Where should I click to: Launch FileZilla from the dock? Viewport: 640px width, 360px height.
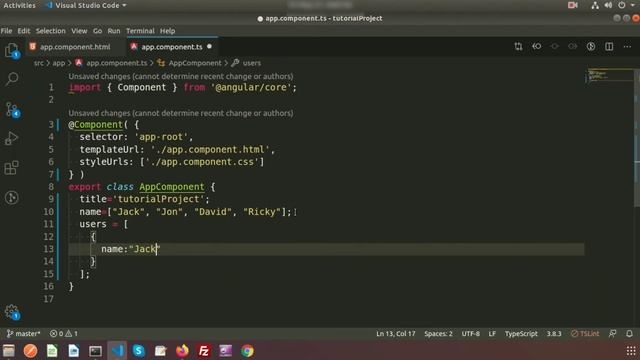pos(204,351)
